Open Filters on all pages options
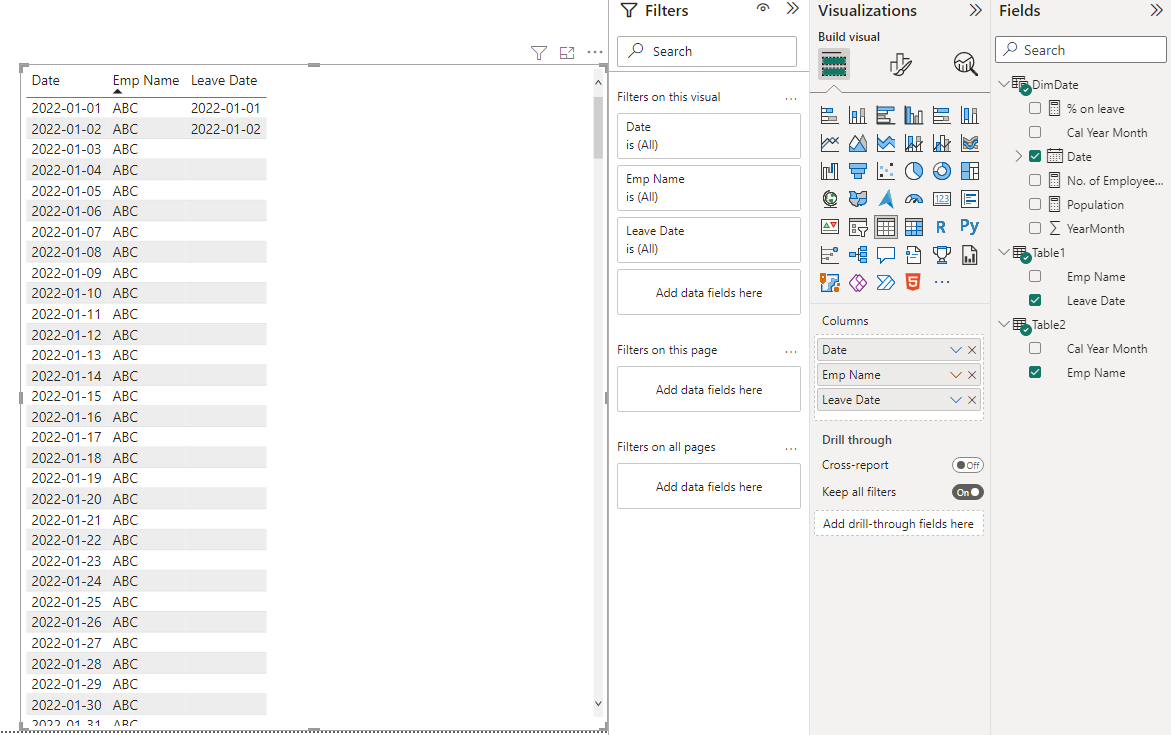The width and height of the screenshot is (1171, 735). coord(791,448)
